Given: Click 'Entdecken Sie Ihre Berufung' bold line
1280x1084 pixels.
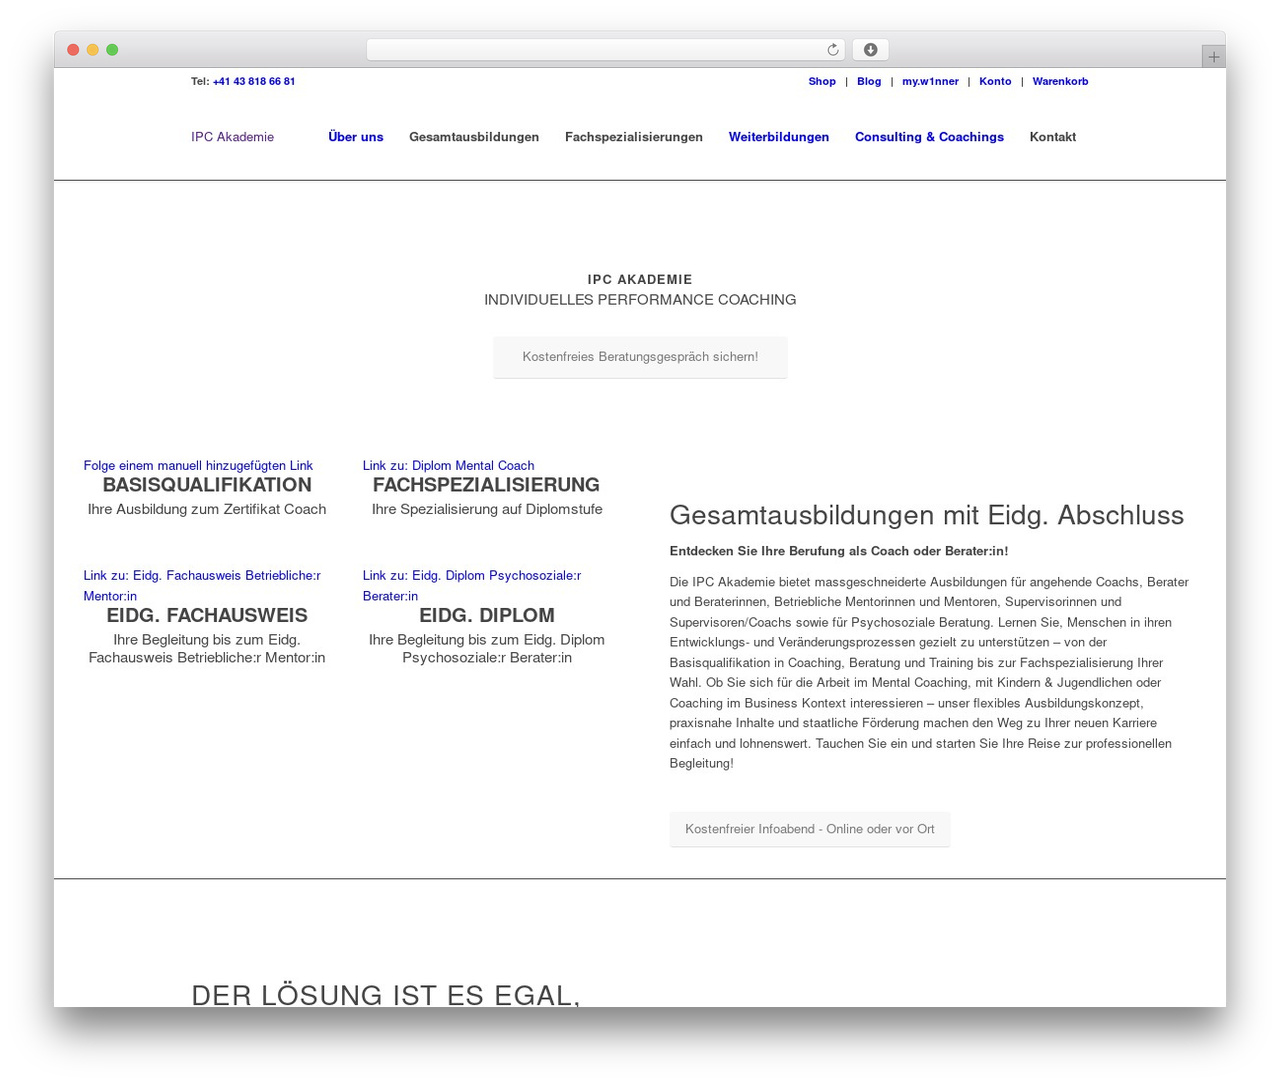Looking at the screenshot, I should [x=839, y=551].
